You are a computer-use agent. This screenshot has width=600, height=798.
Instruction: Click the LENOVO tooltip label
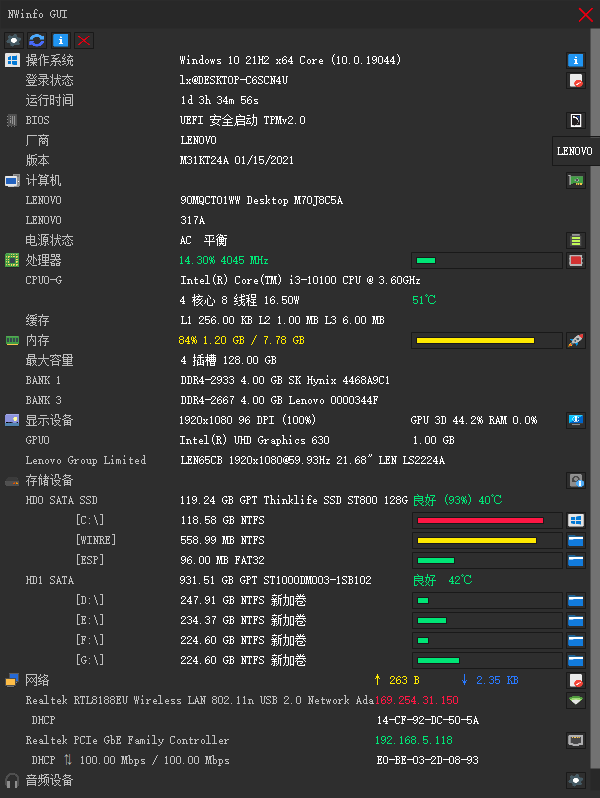coord(575,151)
